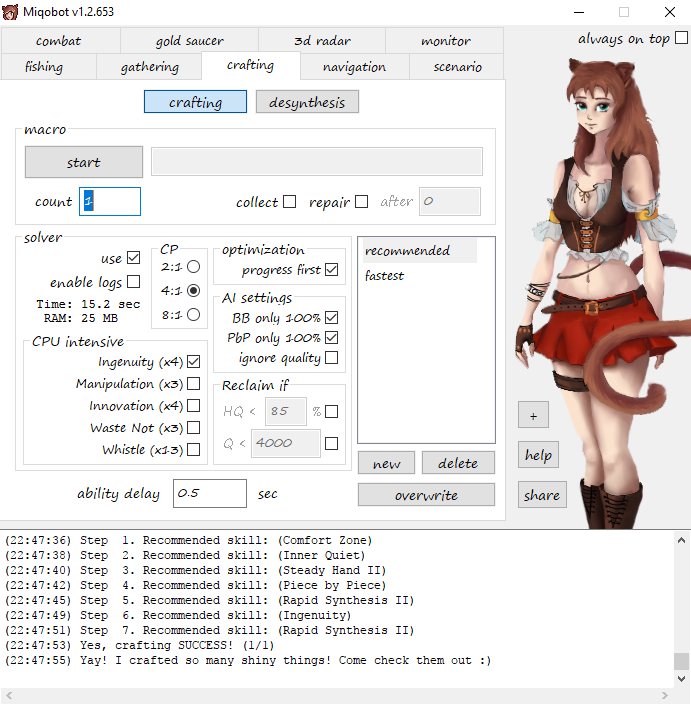
Task: Enable Manipulation (x3) checkbox
Action: [x=194, y=383]
